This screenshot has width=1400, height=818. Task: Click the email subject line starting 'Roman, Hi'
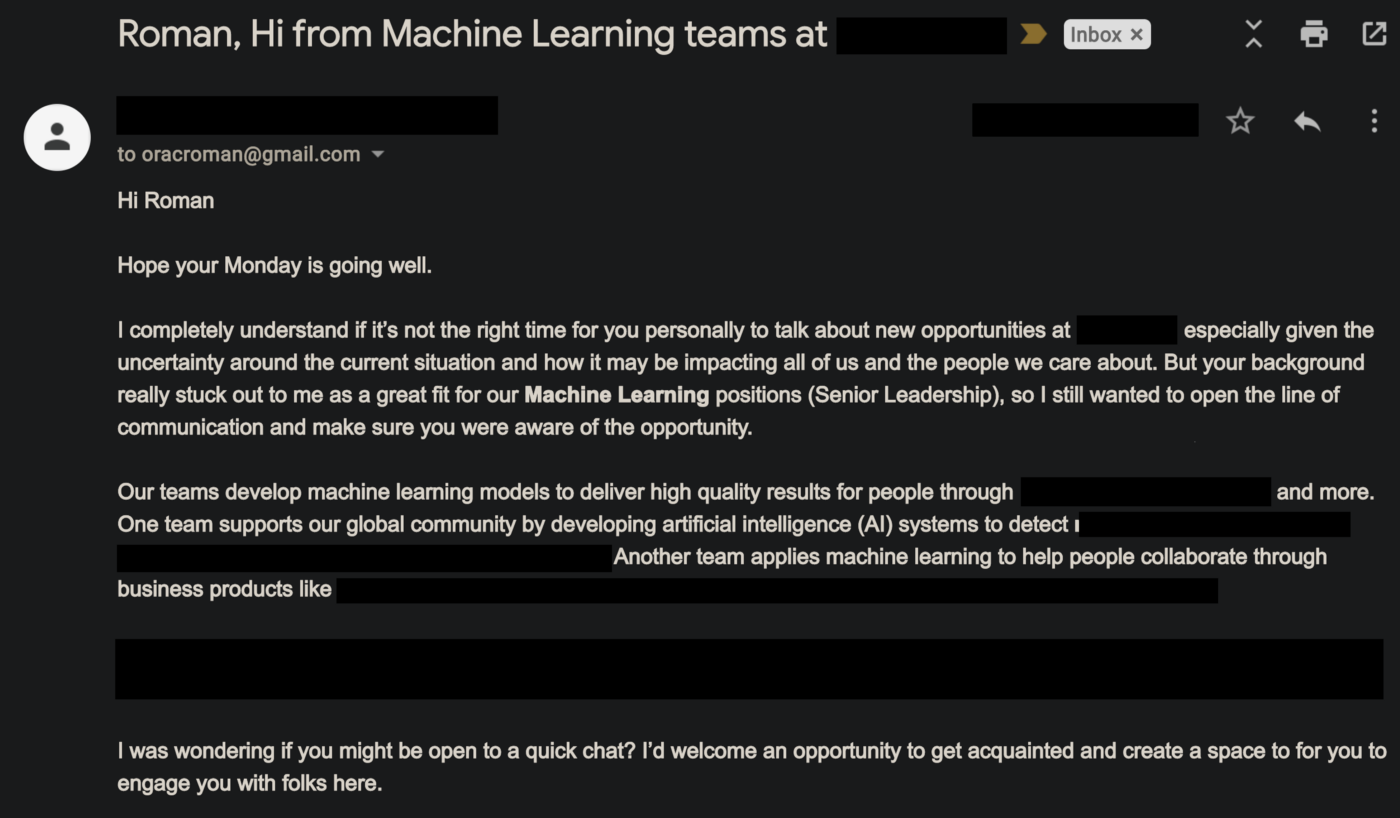coord(472,35)
